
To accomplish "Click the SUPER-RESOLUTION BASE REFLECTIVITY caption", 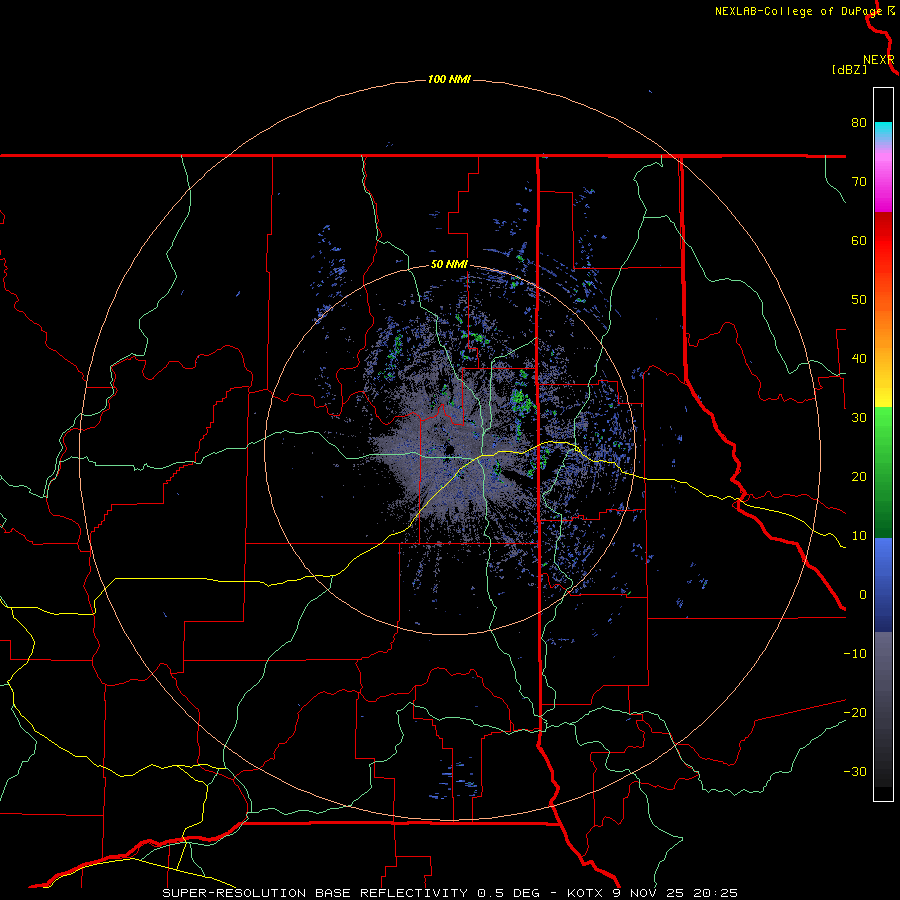I will click(x=315, y=893).
